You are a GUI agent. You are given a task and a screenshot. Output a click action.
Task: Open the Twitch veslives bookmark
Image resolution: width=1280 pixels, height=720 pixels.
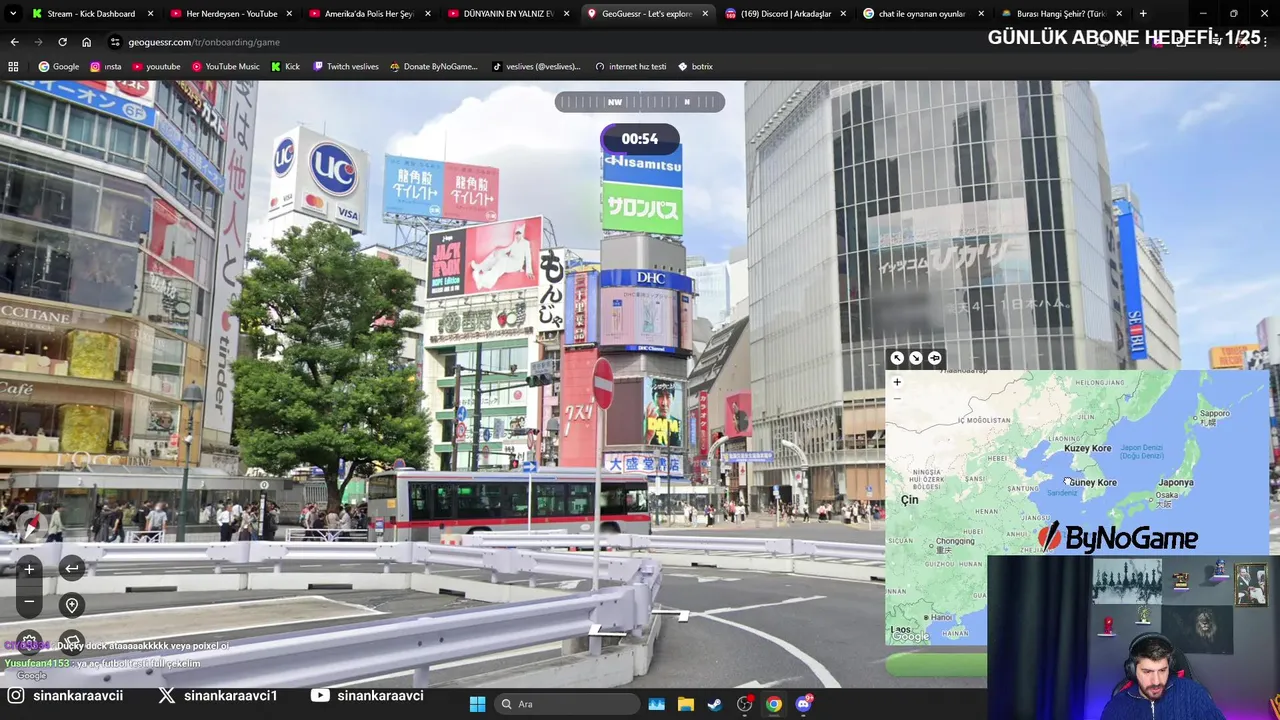coord(345,66)
